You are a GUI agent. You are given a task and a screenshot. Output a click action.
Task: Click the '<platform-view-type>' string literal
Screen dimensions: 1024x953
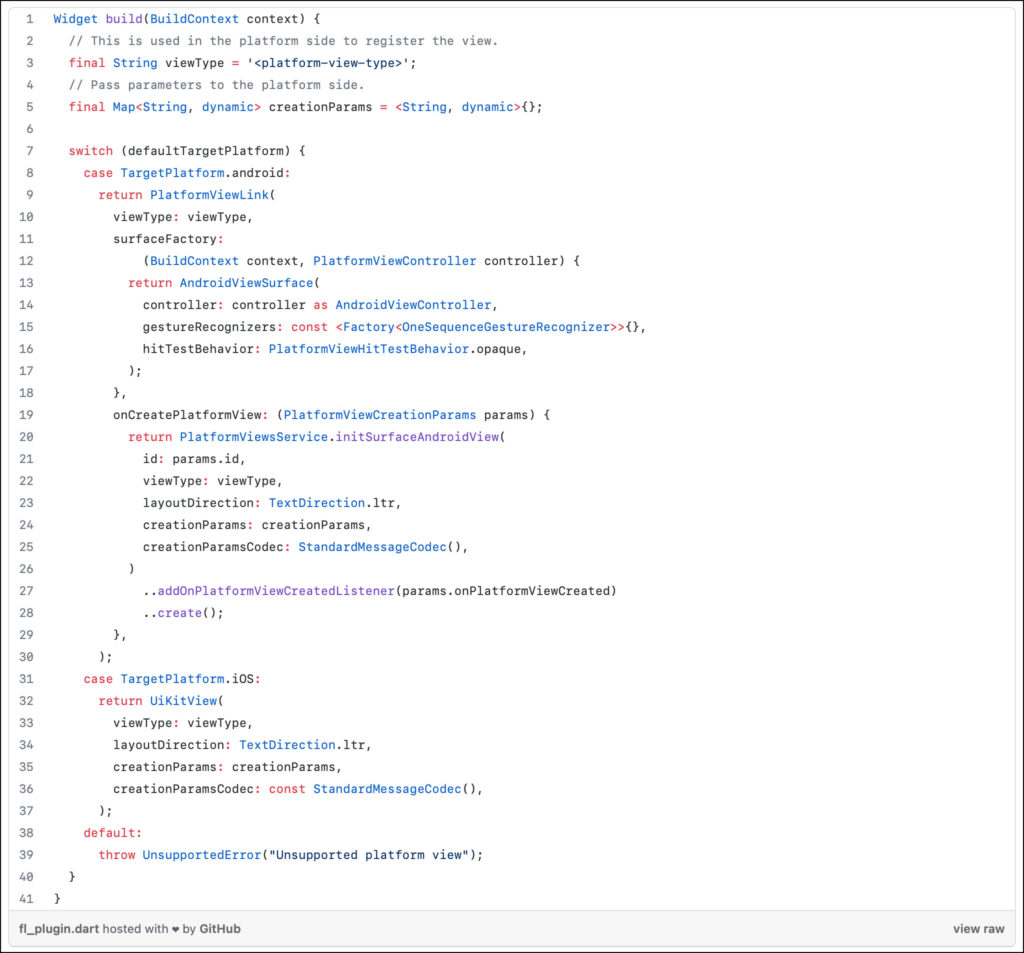coord(330,63)
